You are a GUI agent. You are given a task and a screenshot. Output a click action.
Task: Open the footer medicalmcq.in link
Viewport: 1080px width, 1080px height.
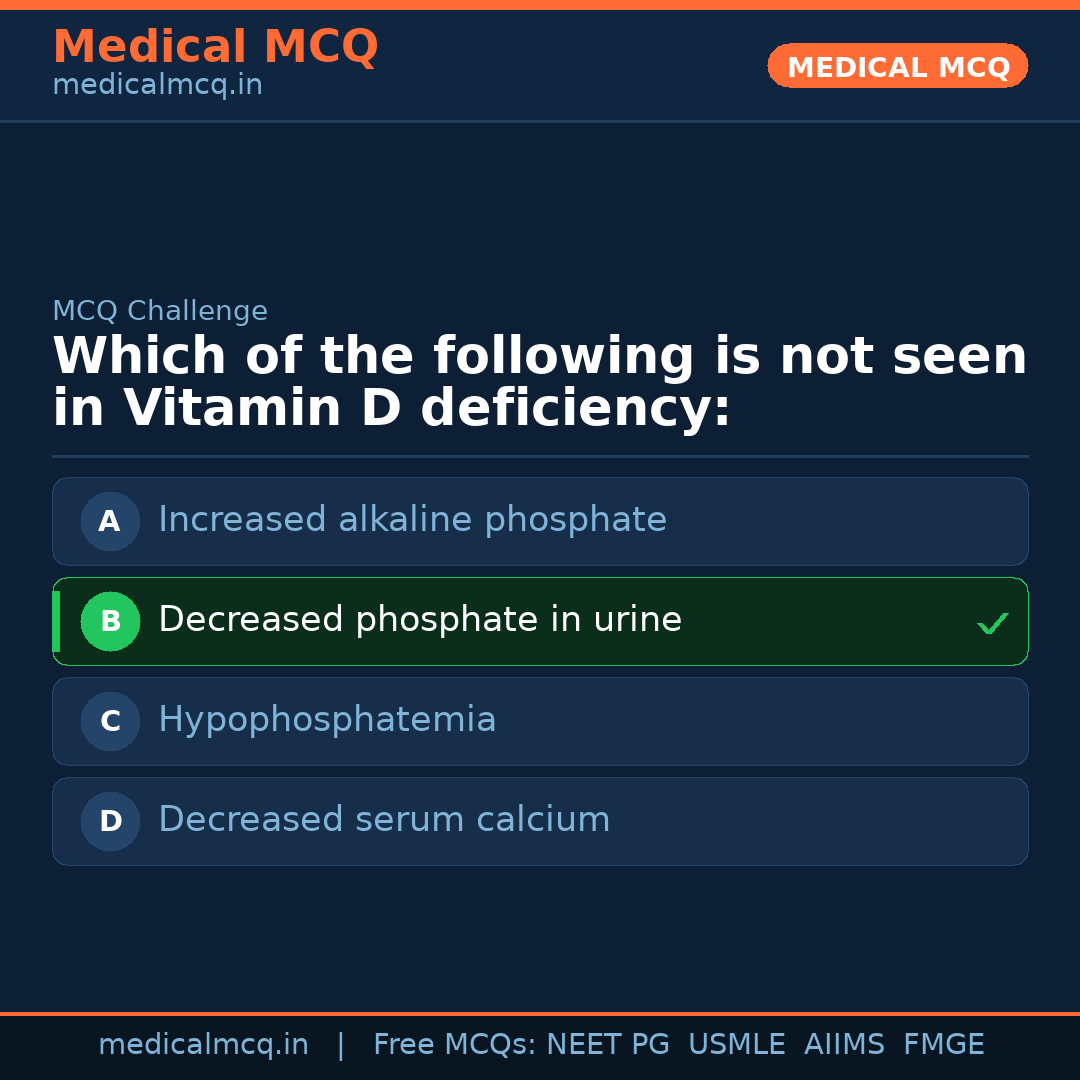click(203, 1045)
